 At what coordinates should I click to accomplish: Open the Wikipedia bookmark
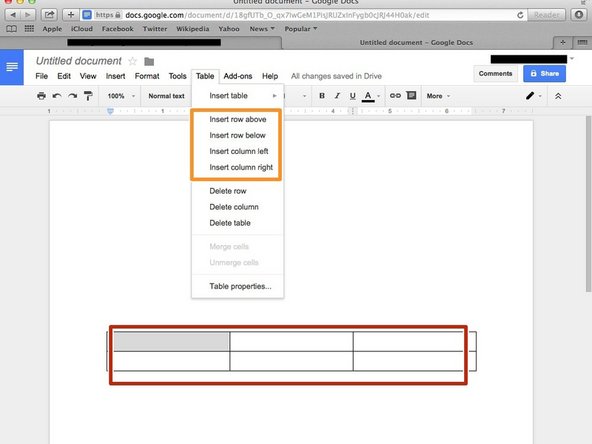[193, 29]
